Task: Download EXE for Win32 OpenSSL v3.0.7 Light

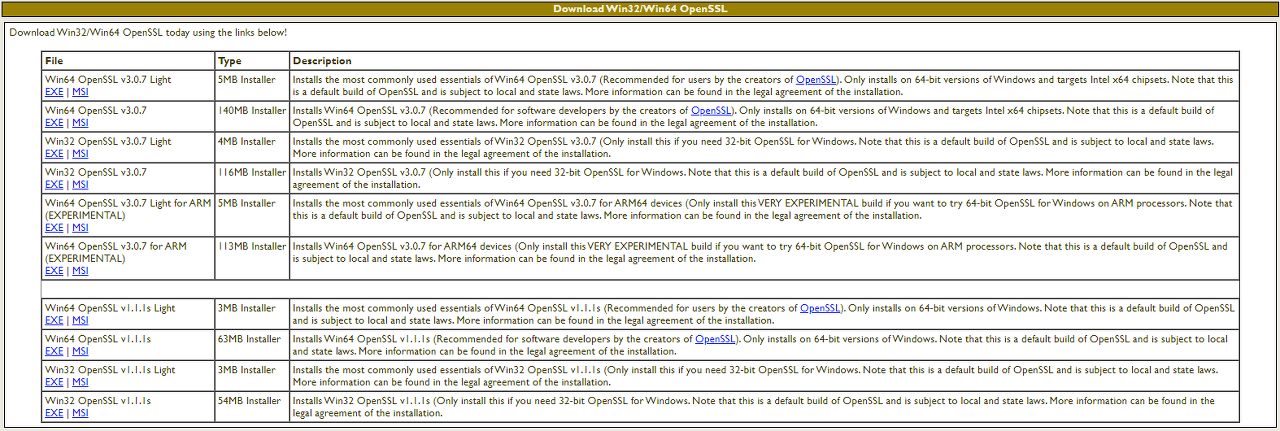Action: coord(54,154)
